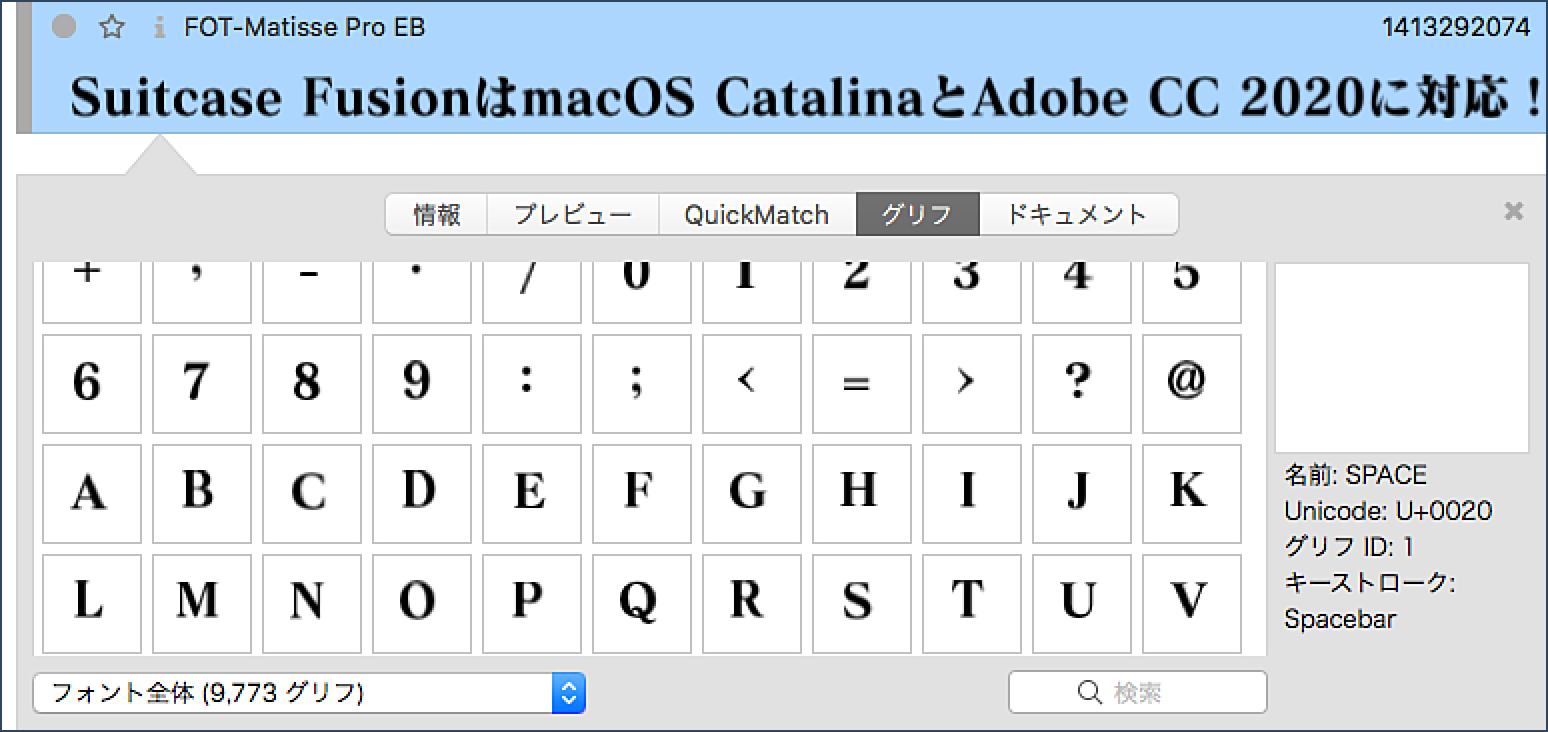Select the letter I glyph

[972, 494]
